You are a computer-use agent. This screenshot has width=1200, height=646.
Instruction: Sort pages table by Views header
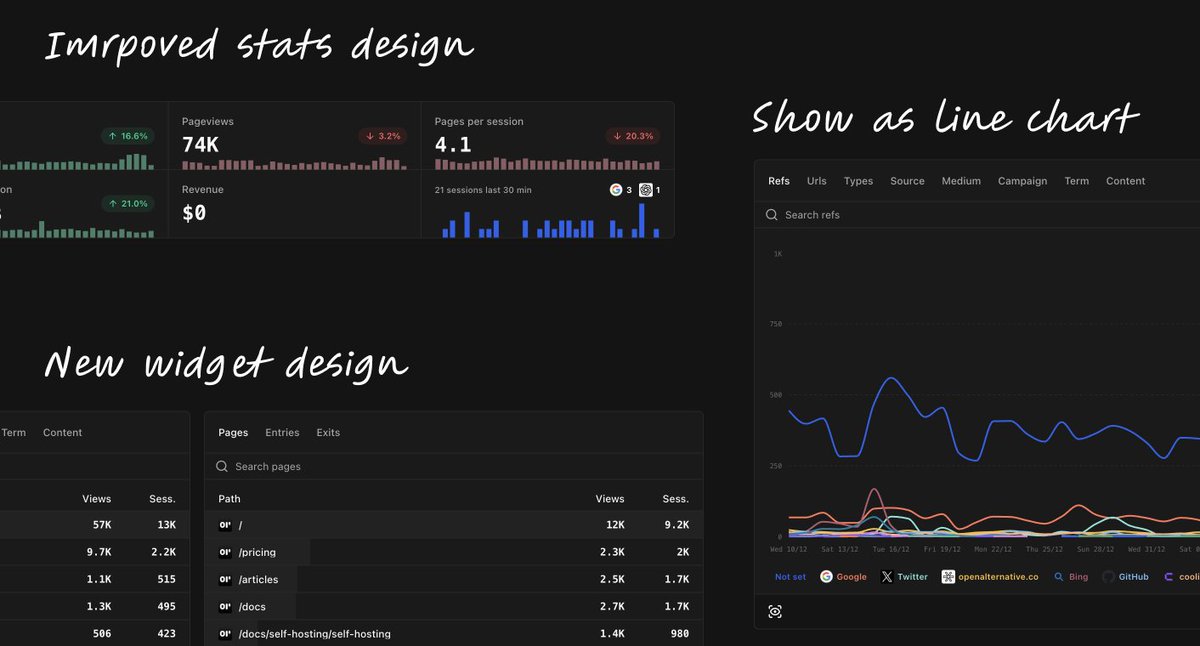pos(610,498)
